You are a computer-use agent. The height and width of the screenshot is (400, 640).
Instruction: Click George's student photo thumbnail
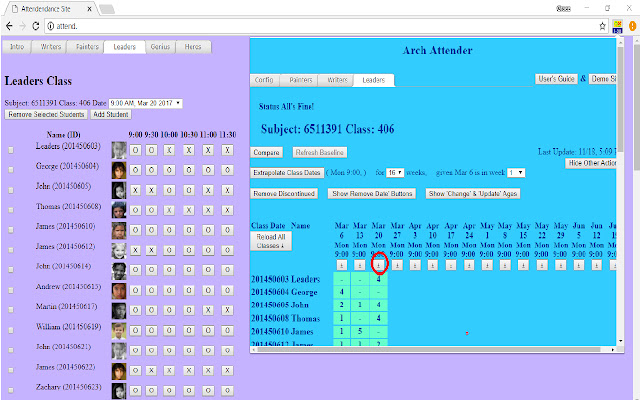(119, 169)
